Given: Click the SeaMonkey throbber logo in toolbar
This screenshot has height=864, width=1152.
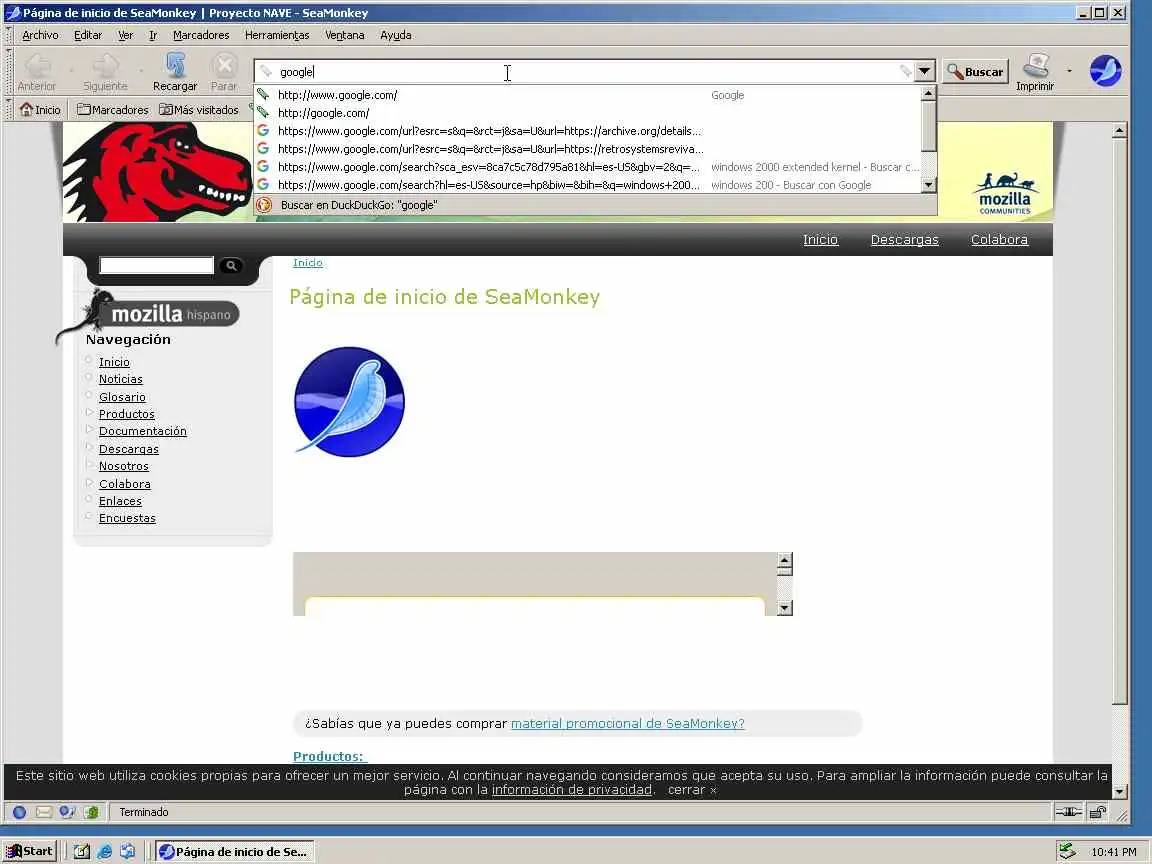Looking at the screenshot, I should [1105, 71].
